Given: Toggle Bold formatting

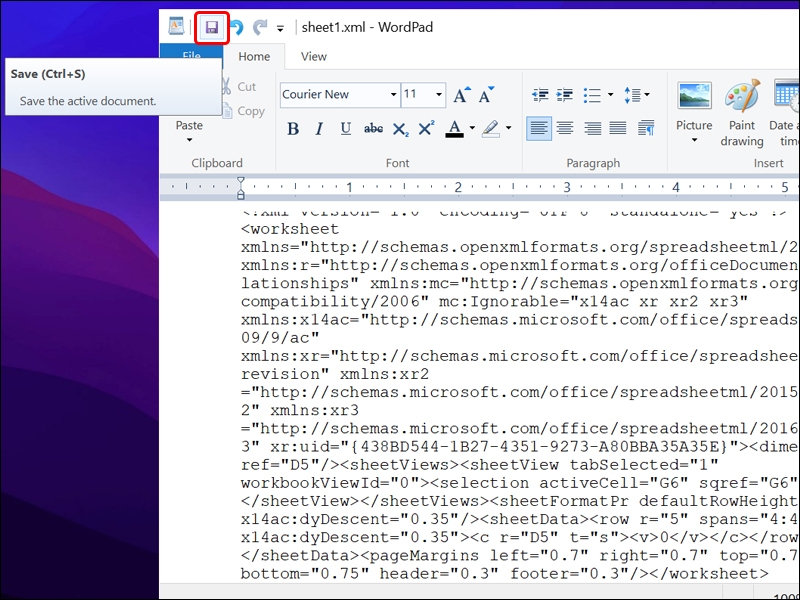Looking at the screenshot, I should 293,129.
